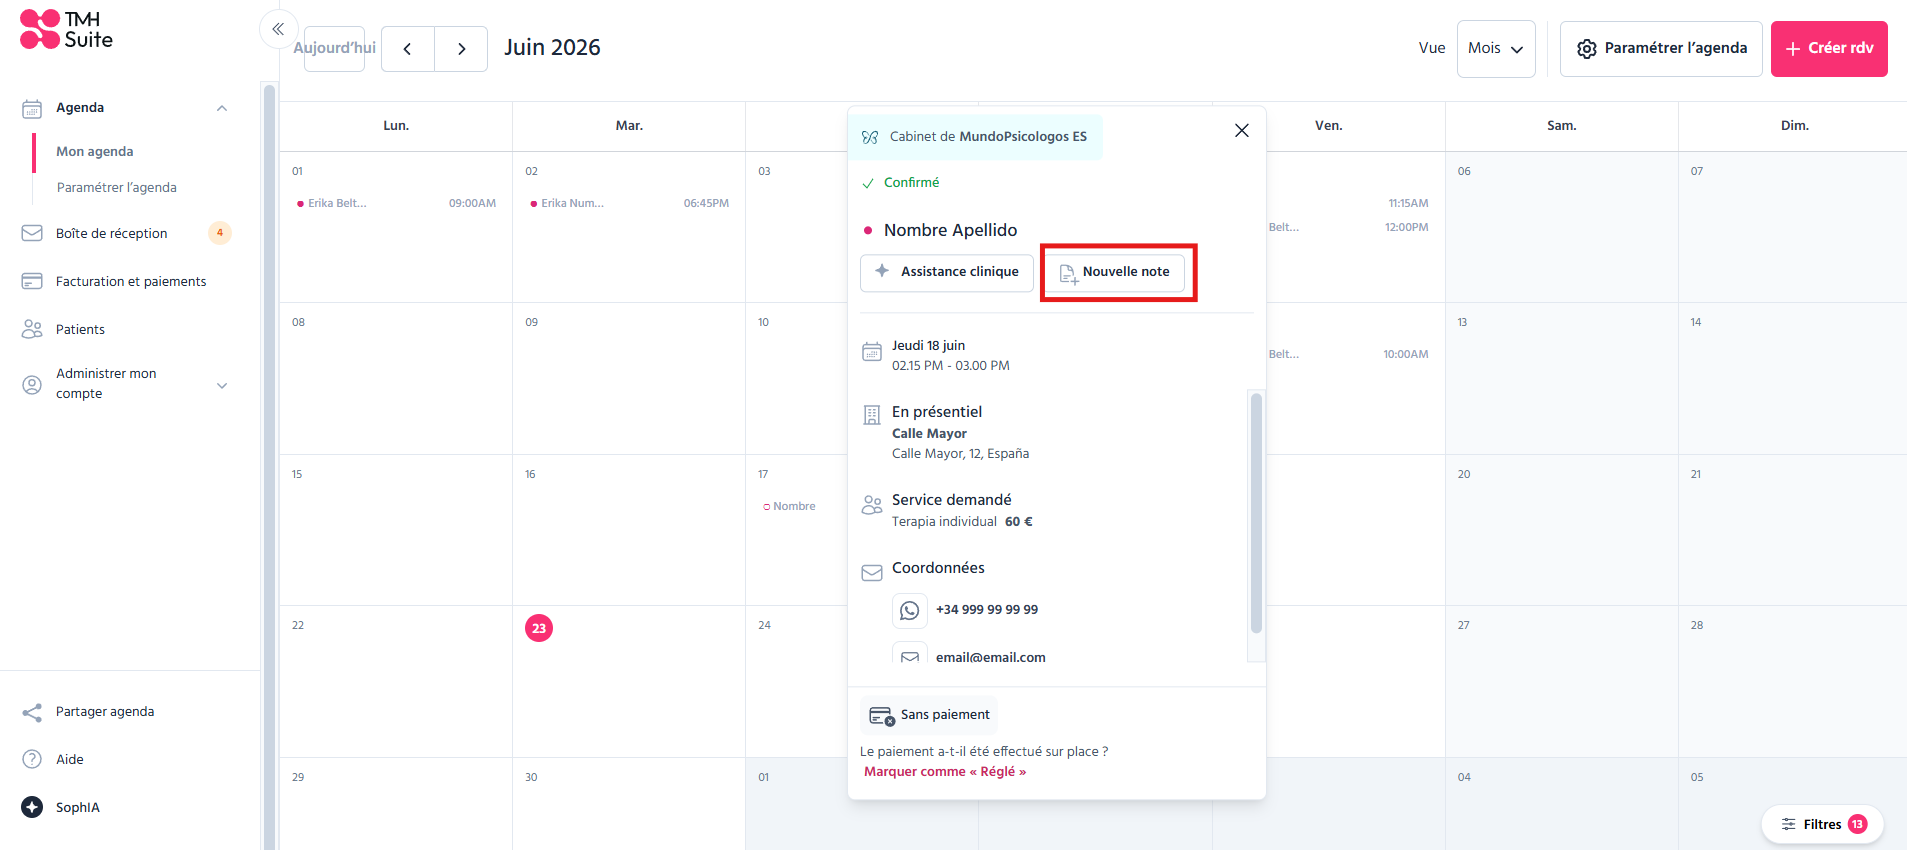
Task: Open Boîte de réception
Action: [112, 233]
